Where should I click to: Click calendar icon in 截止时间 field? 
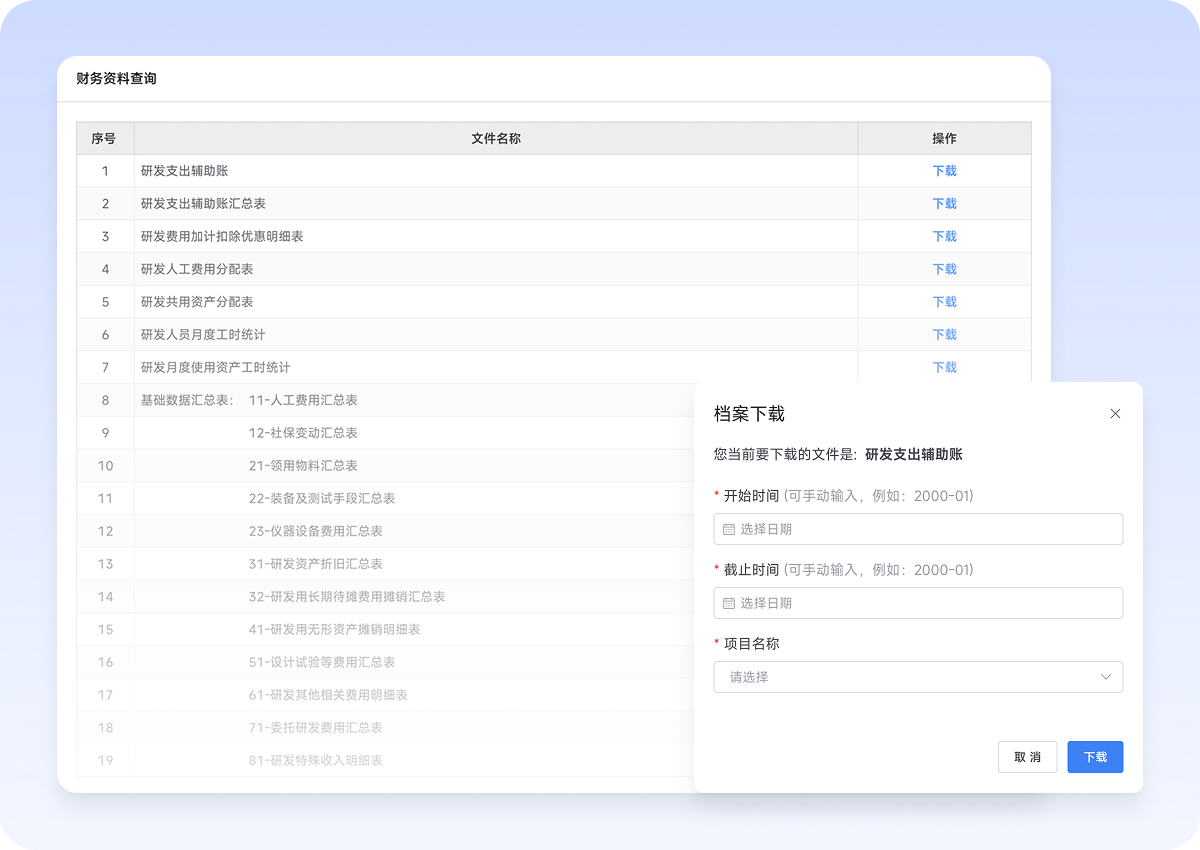pyautogui.click(x=729, y=603)
